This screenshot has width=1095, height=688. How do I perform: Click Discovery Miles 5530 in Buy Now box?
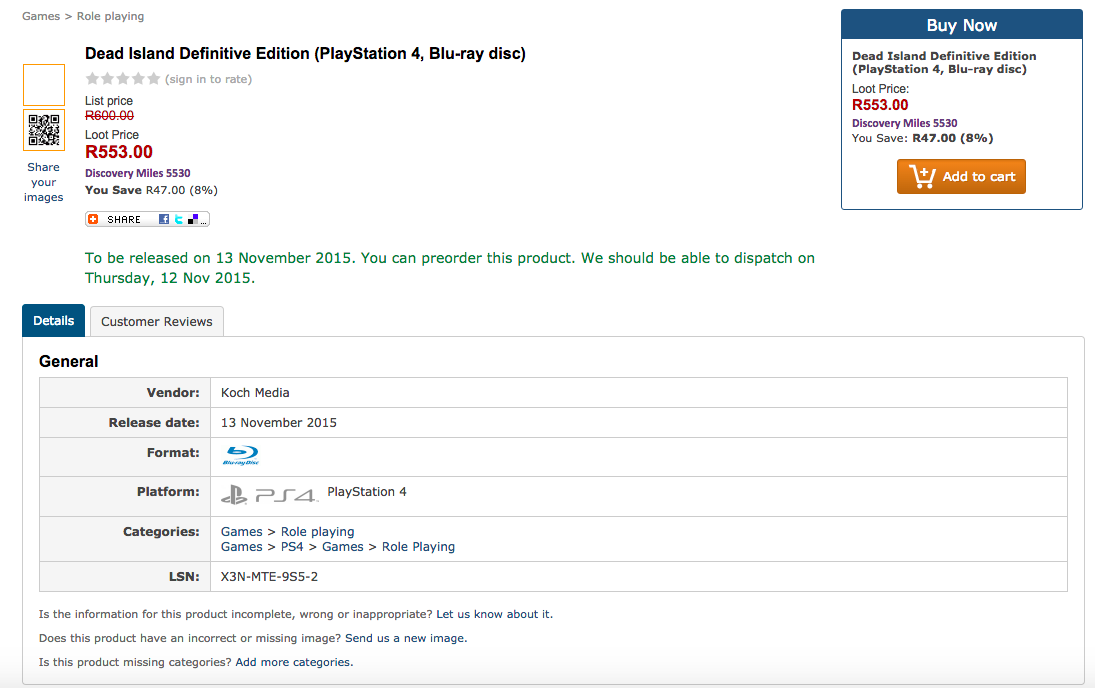[x=904, y=123]
